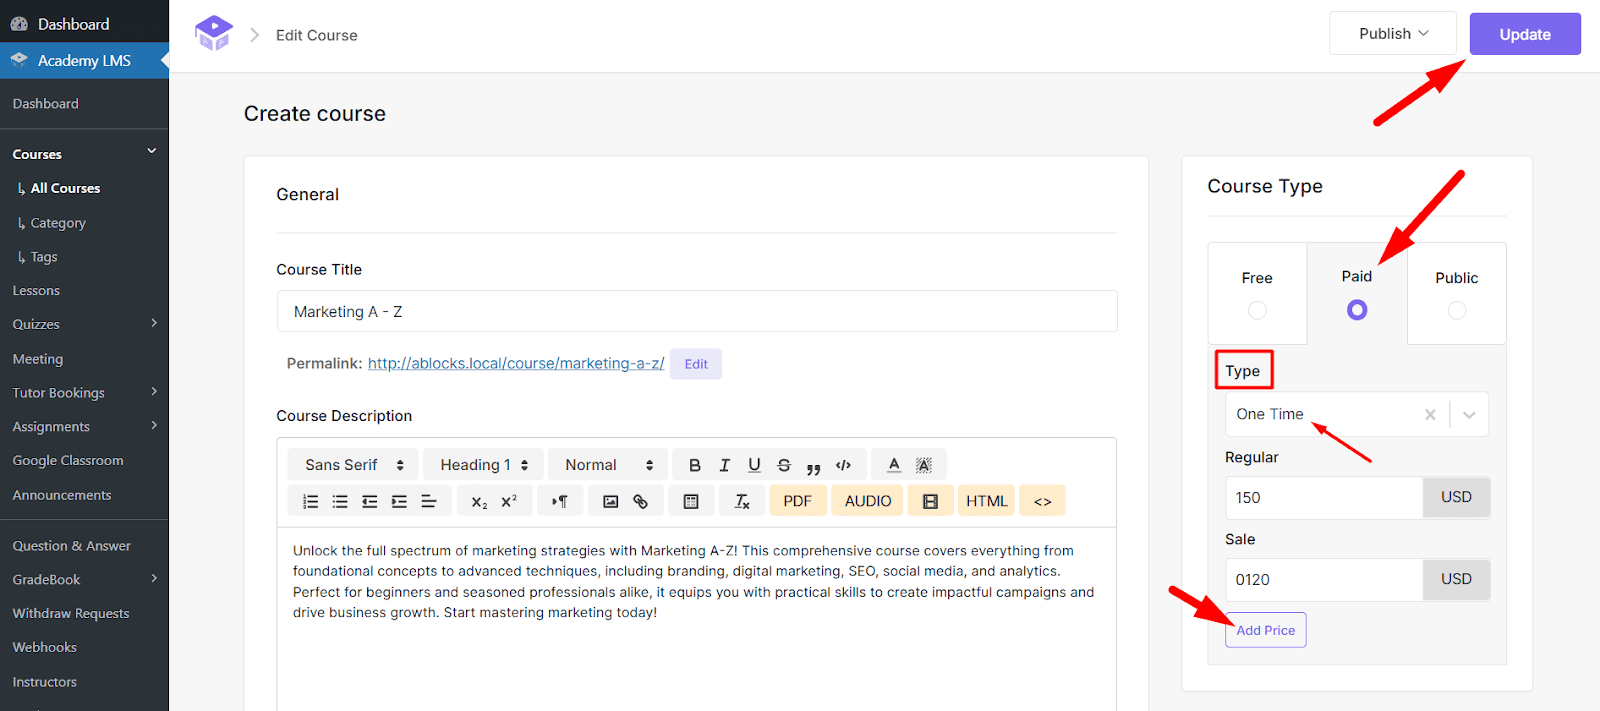Image resolution: width=1600 pixels, height=711 pixels.
Task: Select the Paid course type radio button
Action: 1357,310
